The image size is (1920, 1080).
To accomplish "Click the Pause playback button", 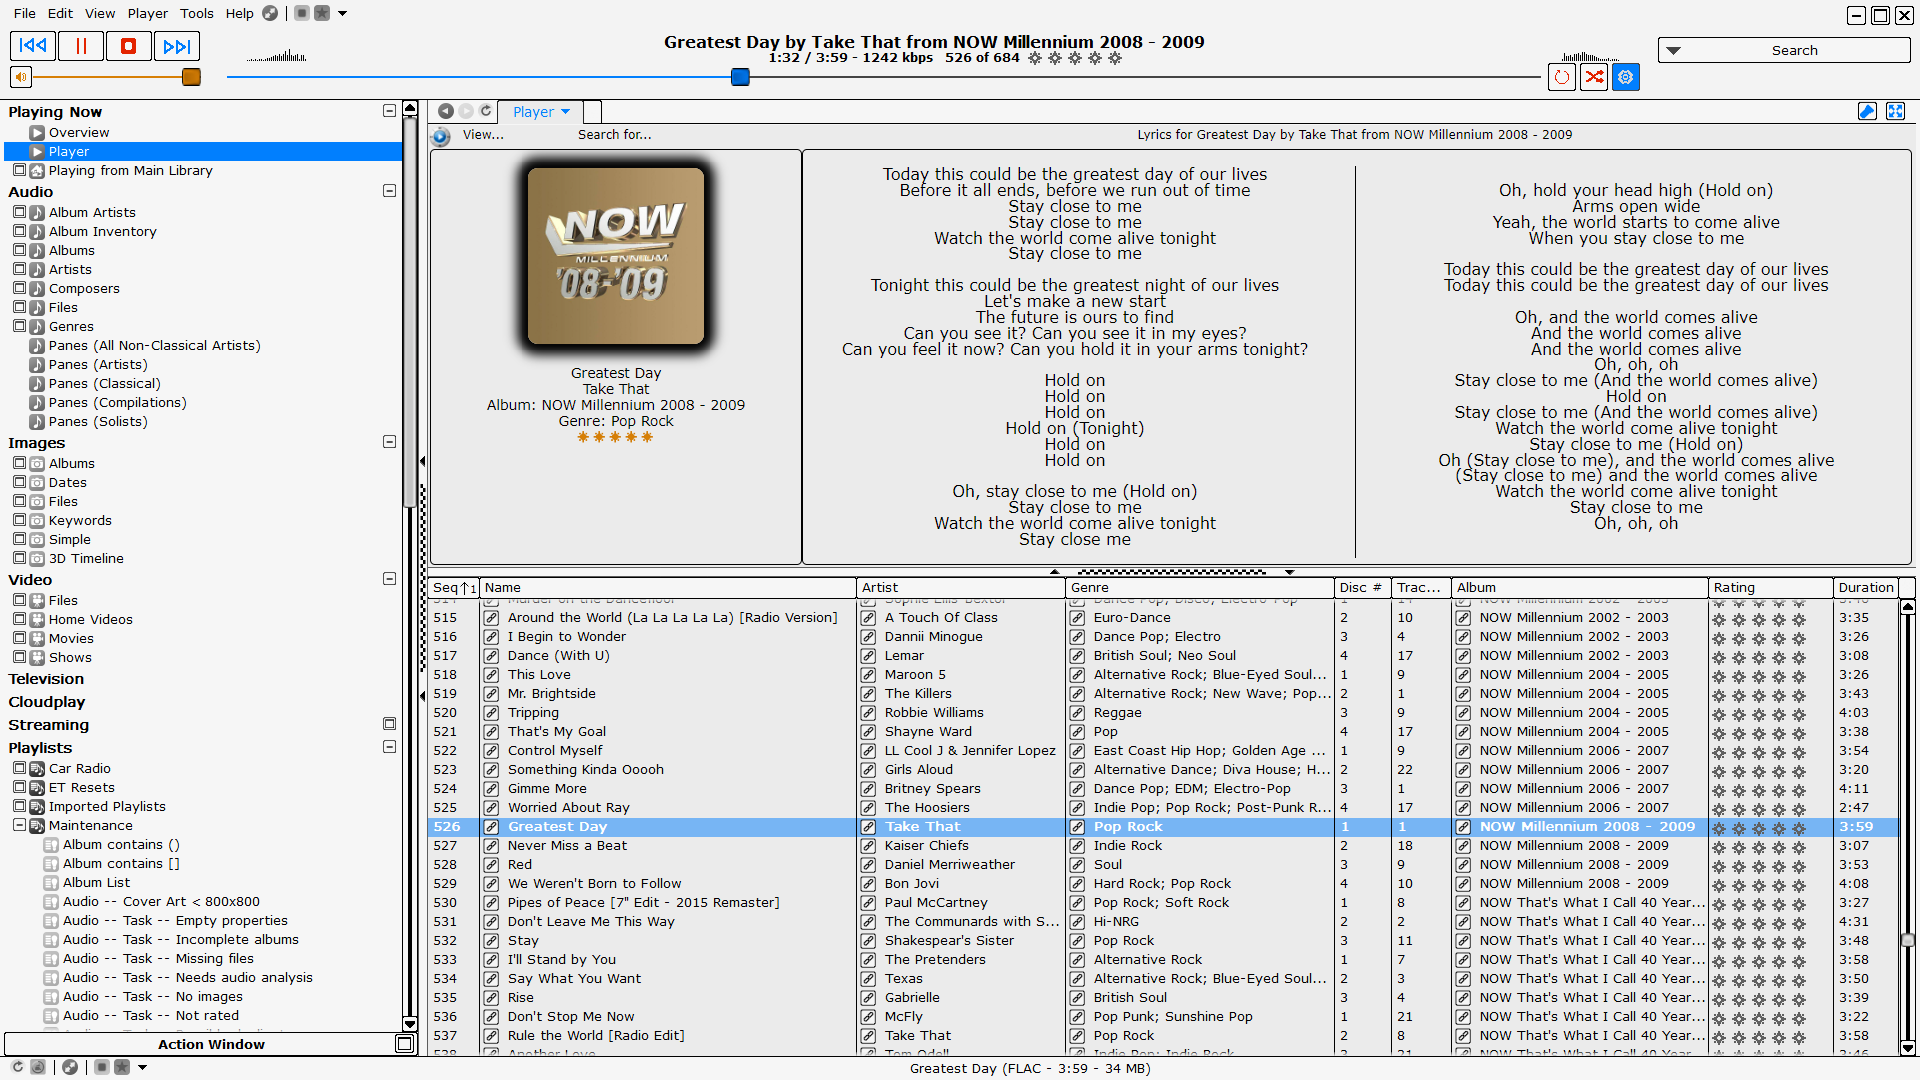I will pos(82,47).
